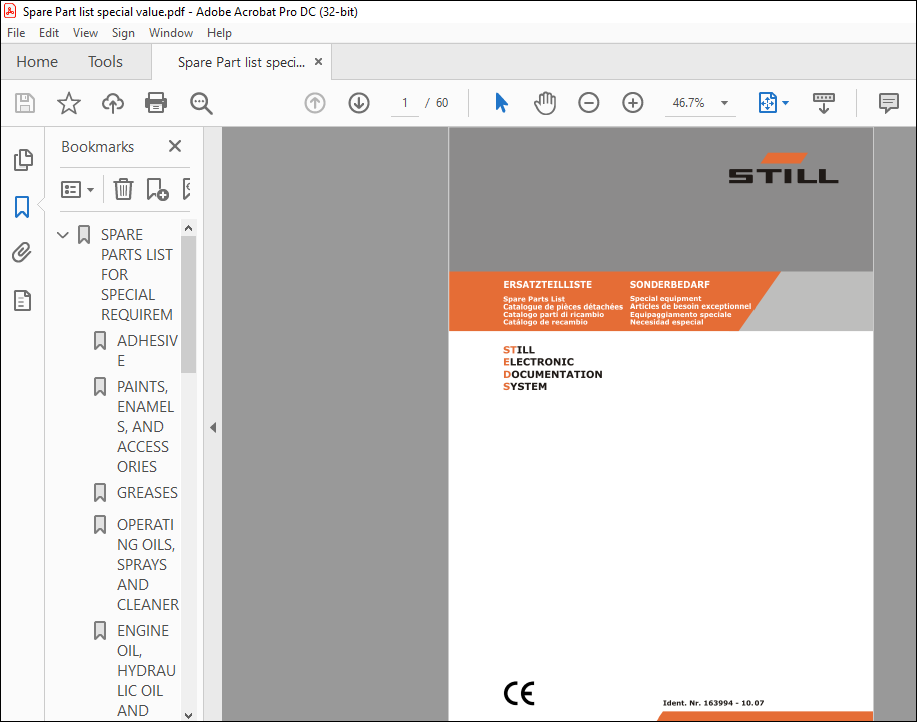Open the Edit menu

click(x=49, y=33)
